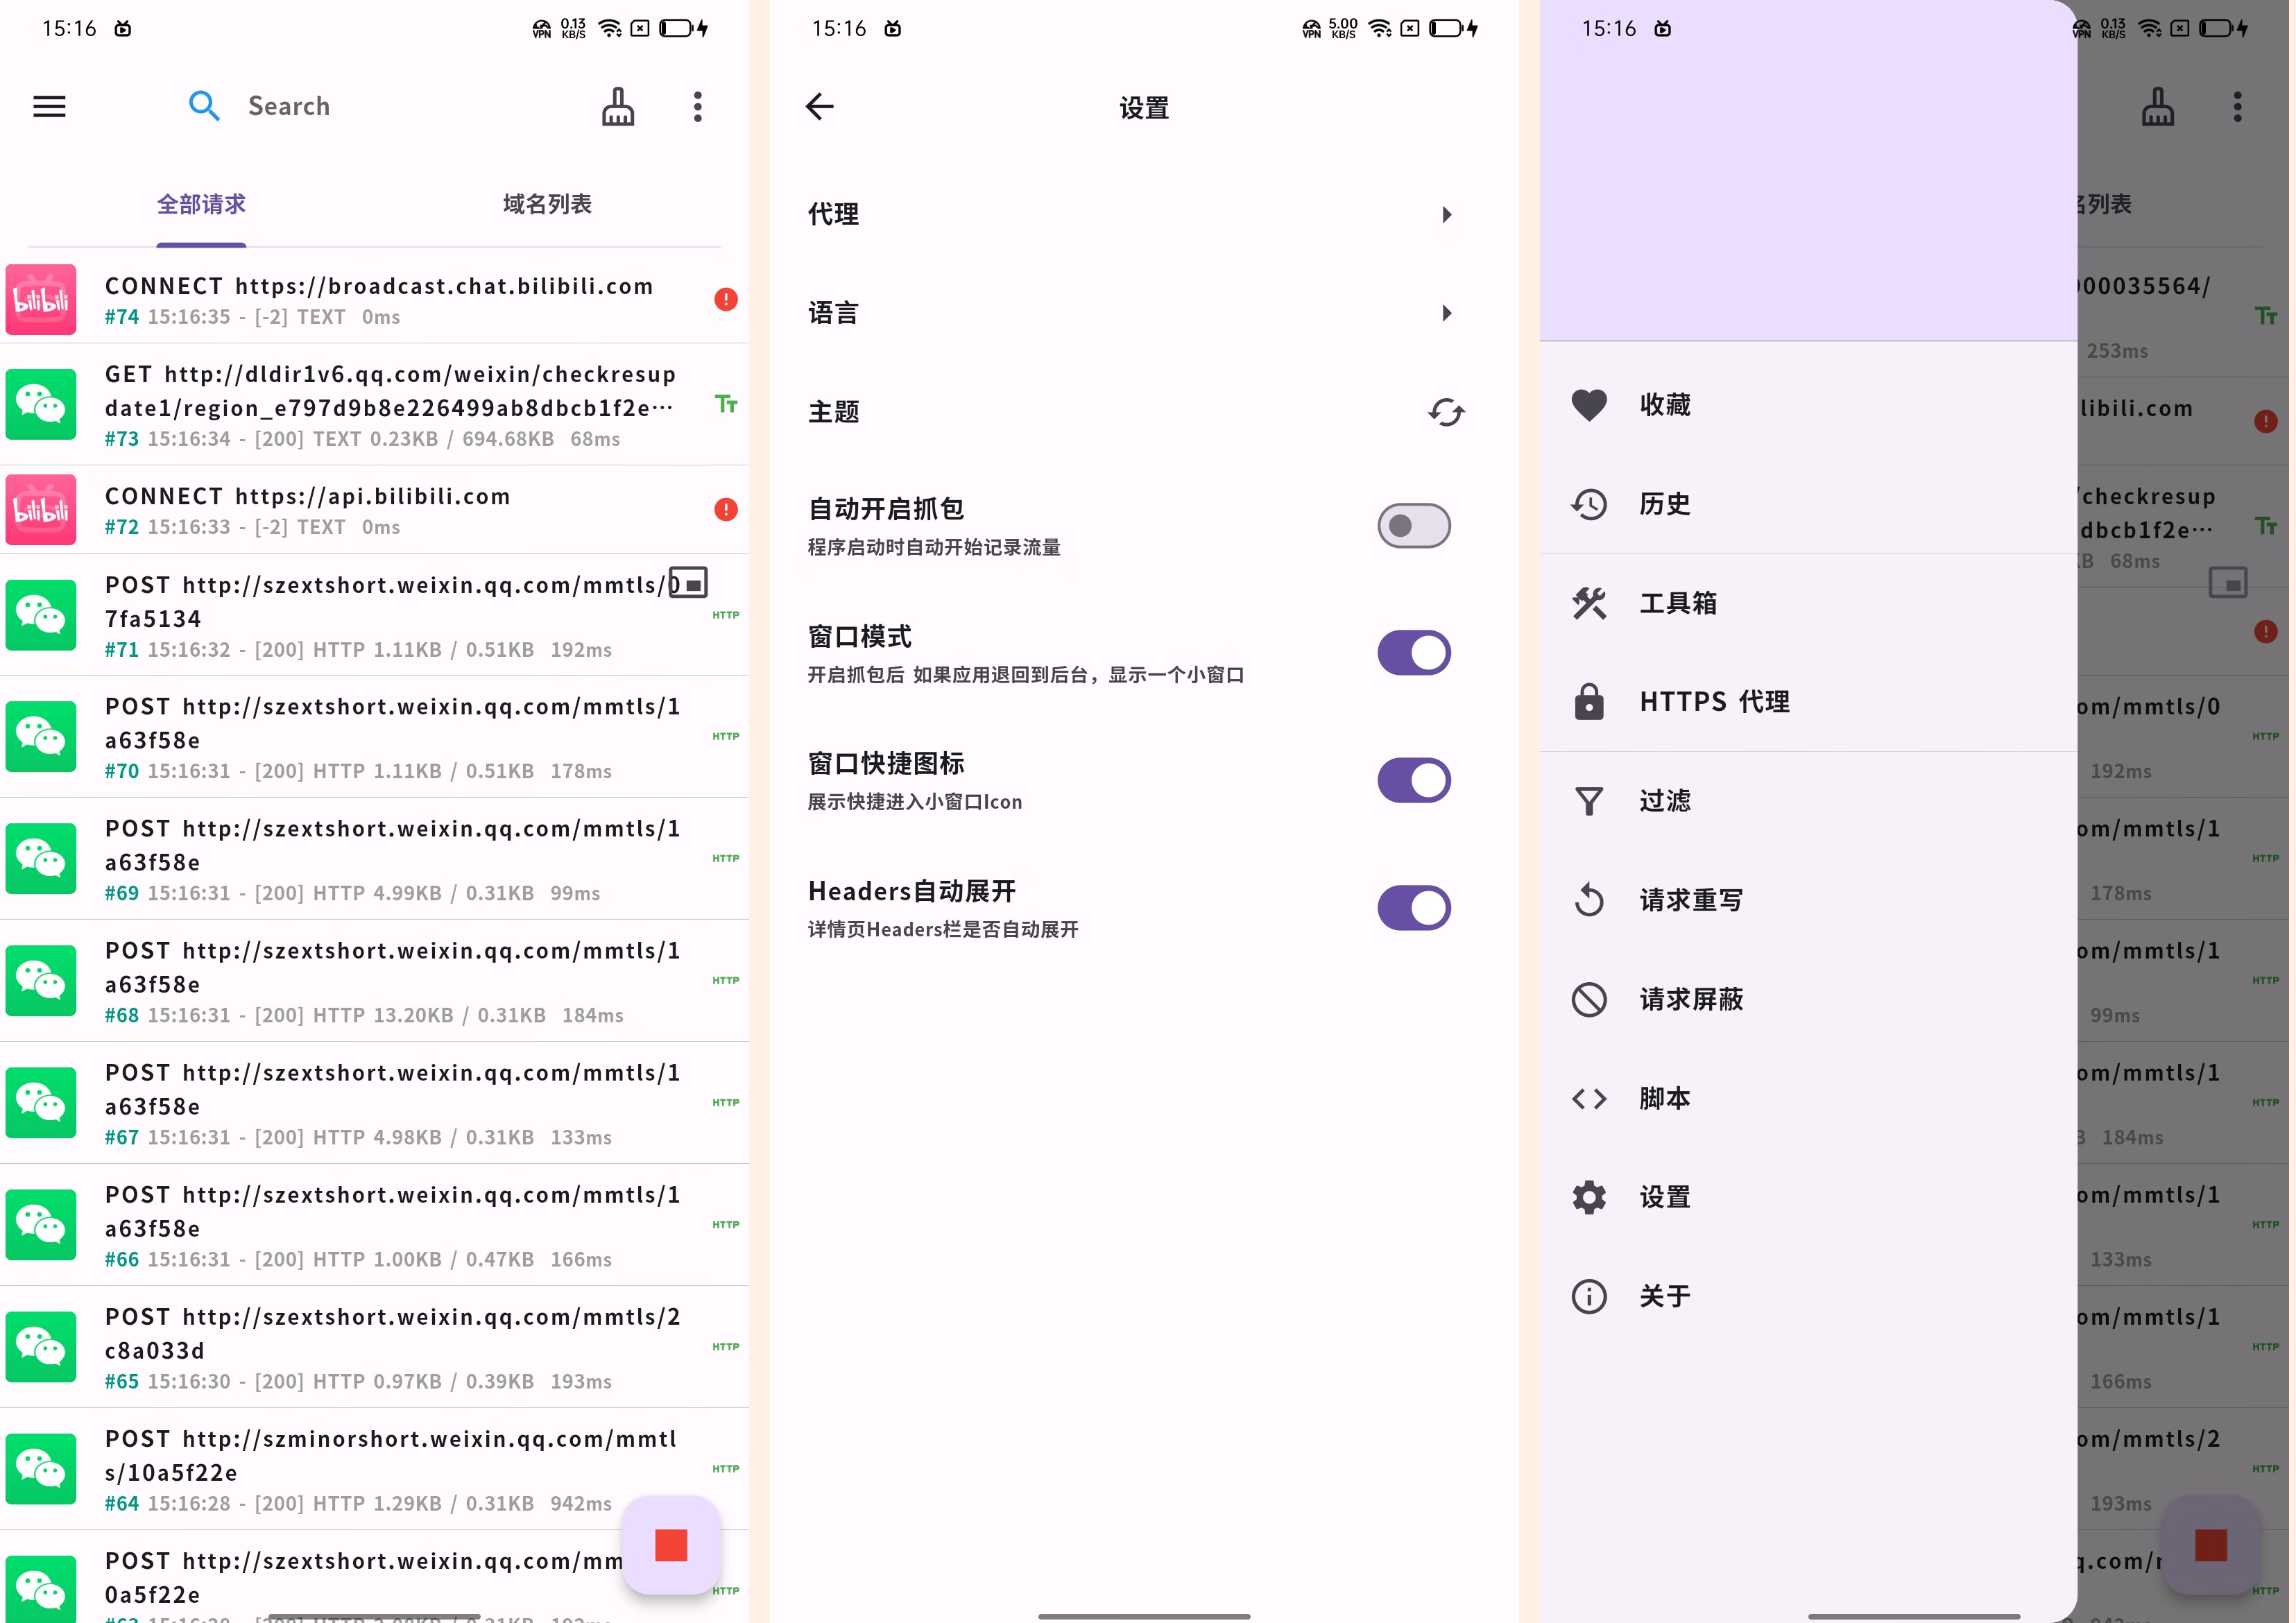The width and height of the screenshot is (2296, 1623).
Task: Tap the blue search magnifier icon
Action: 204,106
